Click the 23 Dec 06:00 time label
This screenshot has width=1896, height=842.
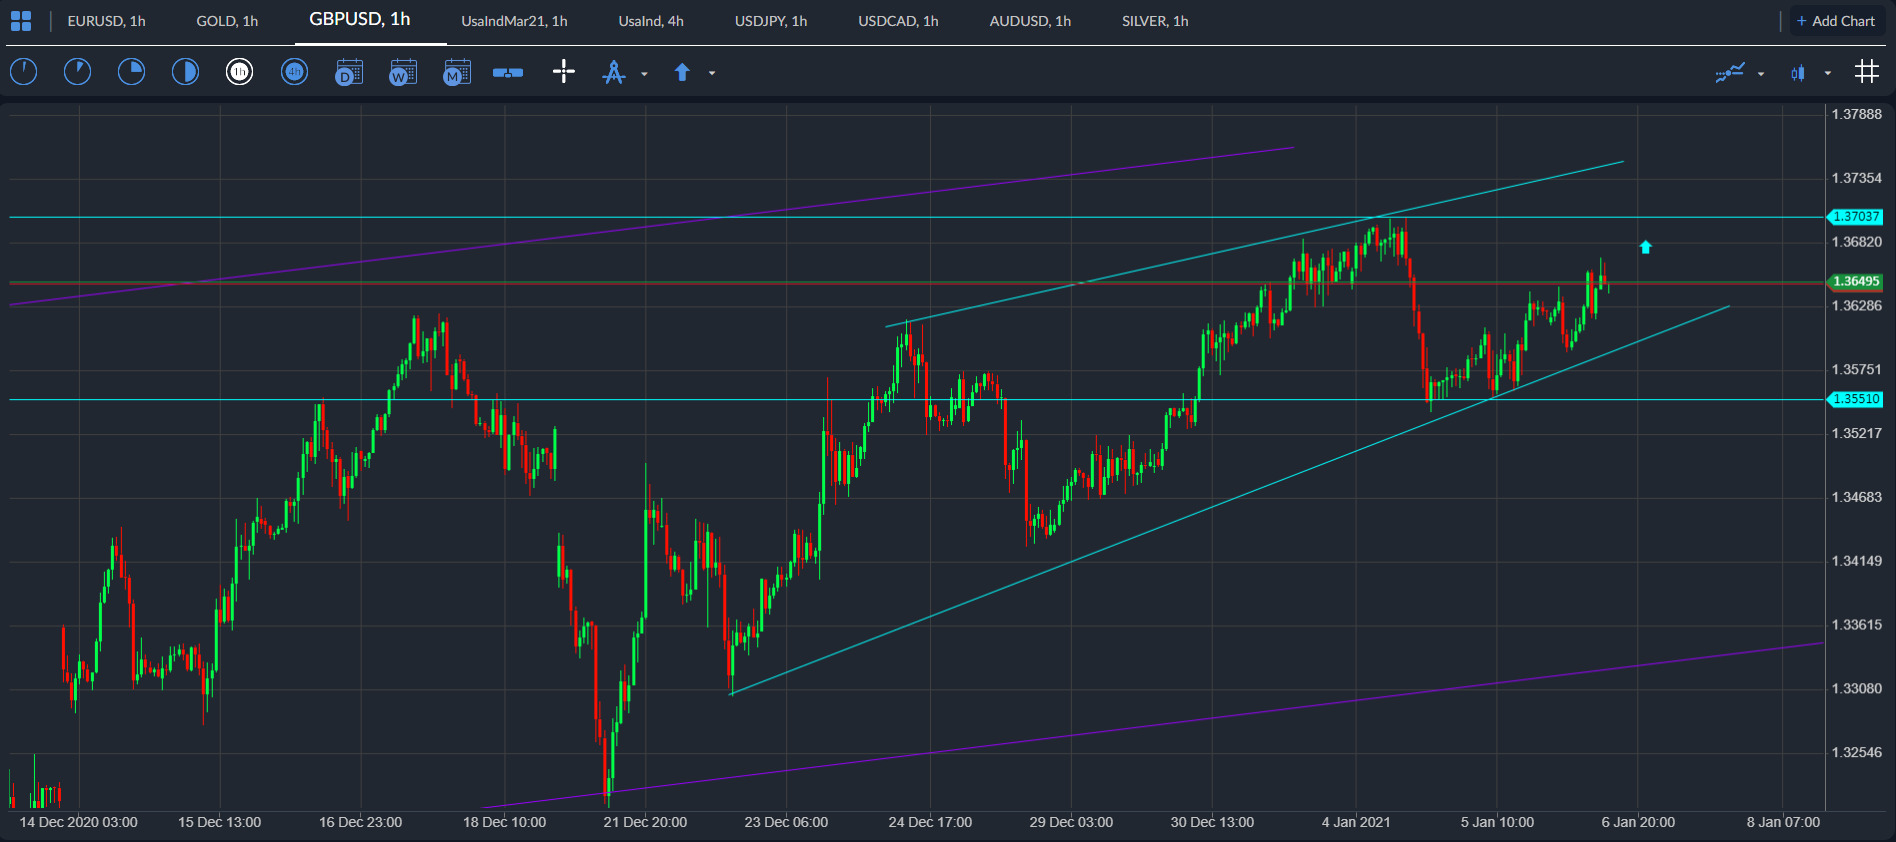tap(786, 822)
